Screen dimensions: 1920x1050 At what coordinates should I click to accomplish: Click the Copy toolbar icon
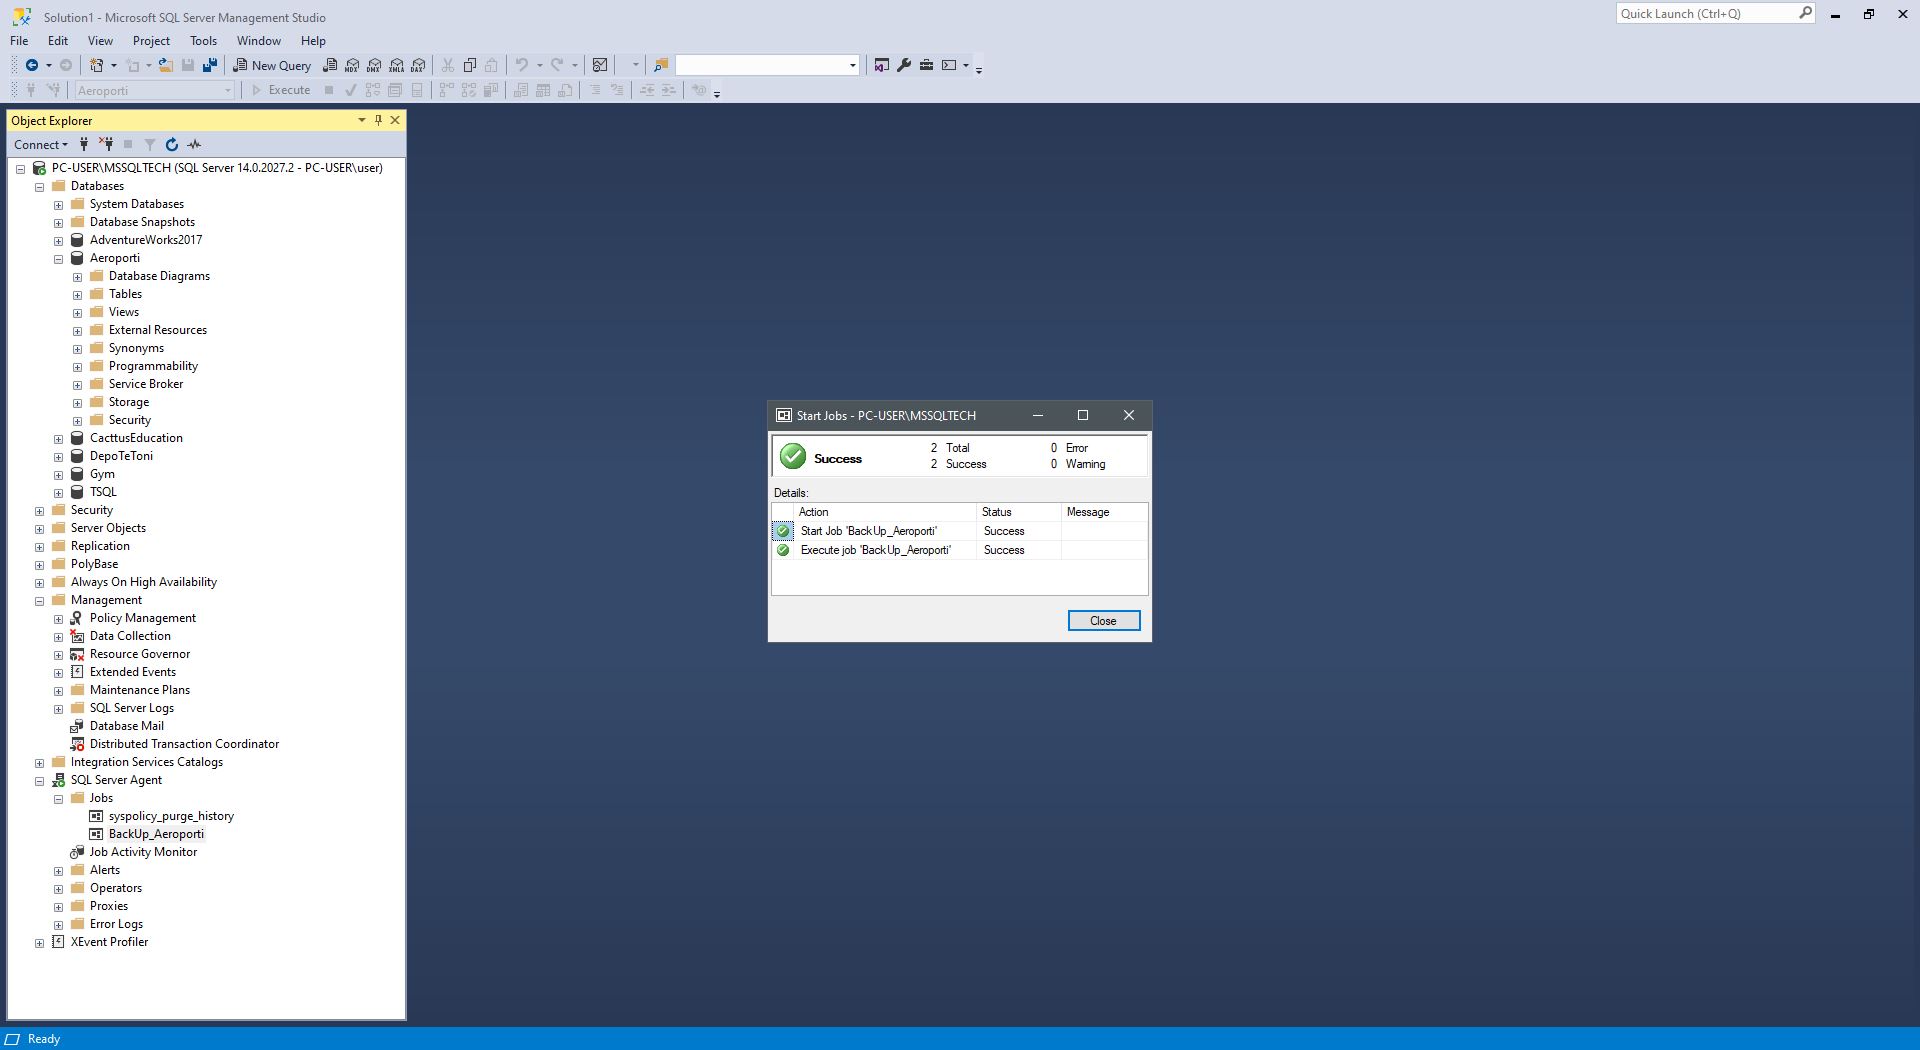click(470, 65)
